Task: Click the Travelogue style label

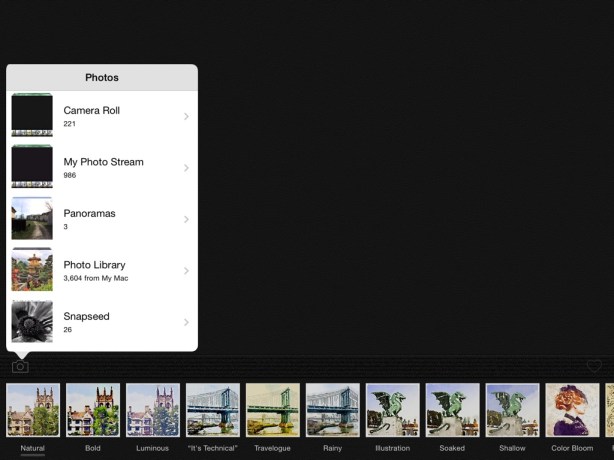Action: point(273,448)
